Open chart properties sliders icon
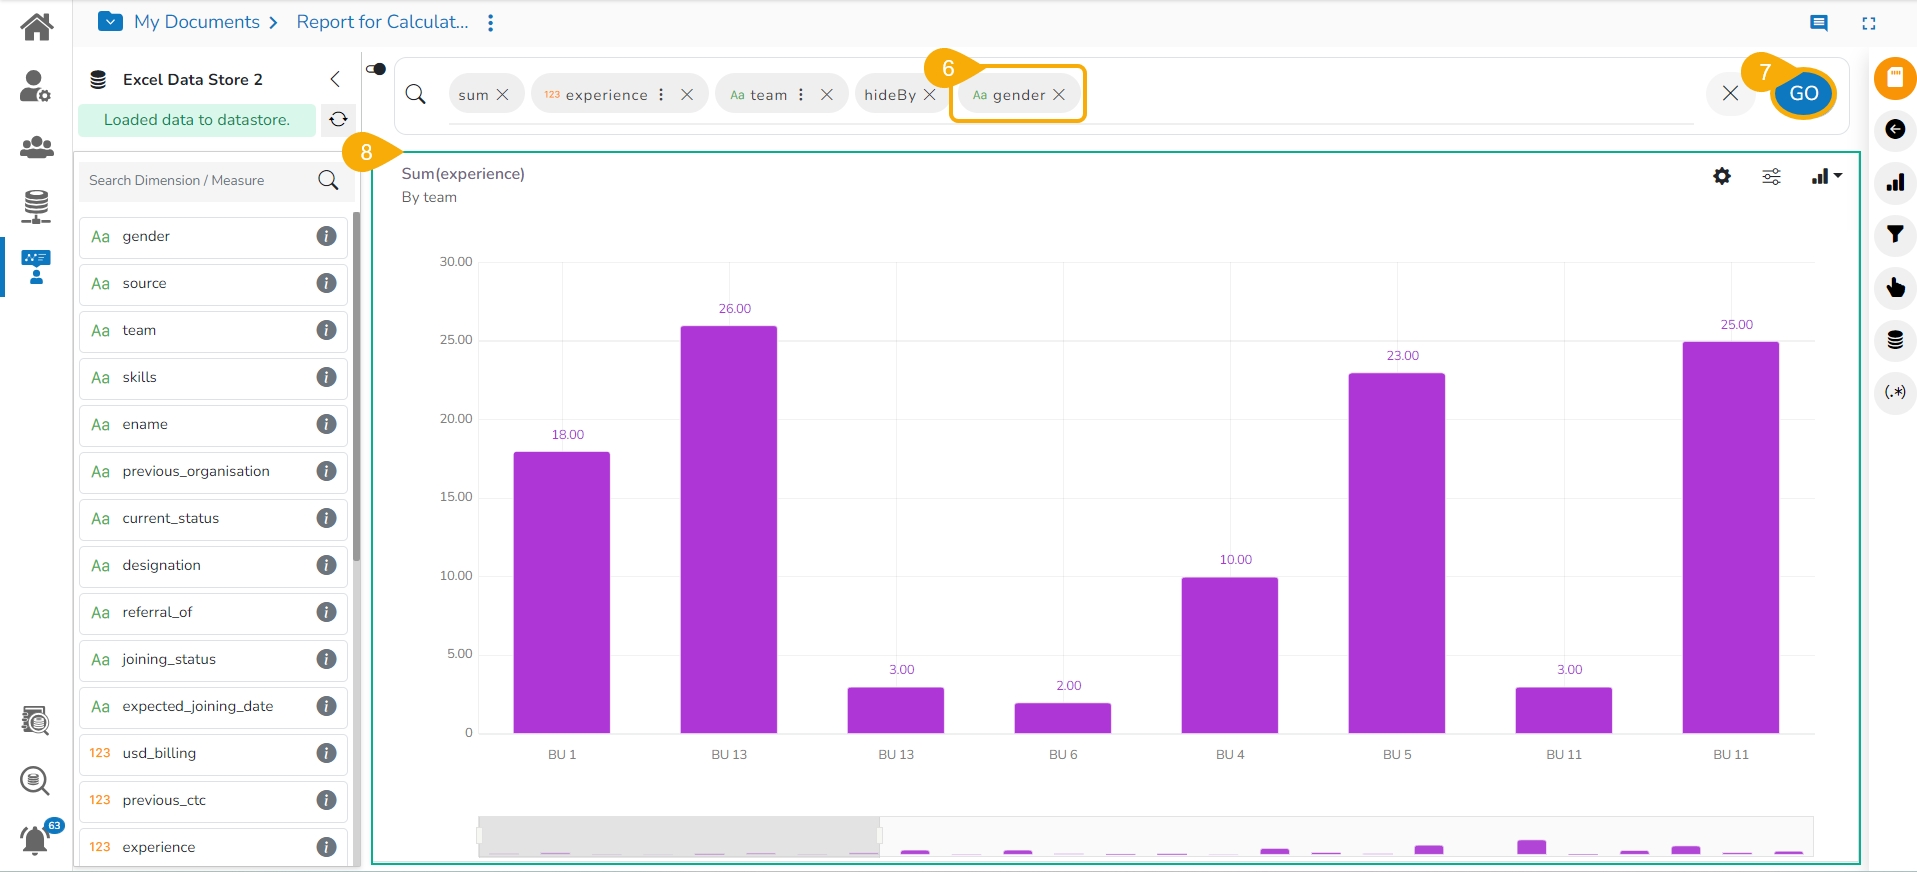This screenshot has height=872, width=1917. click(1770, 176)
